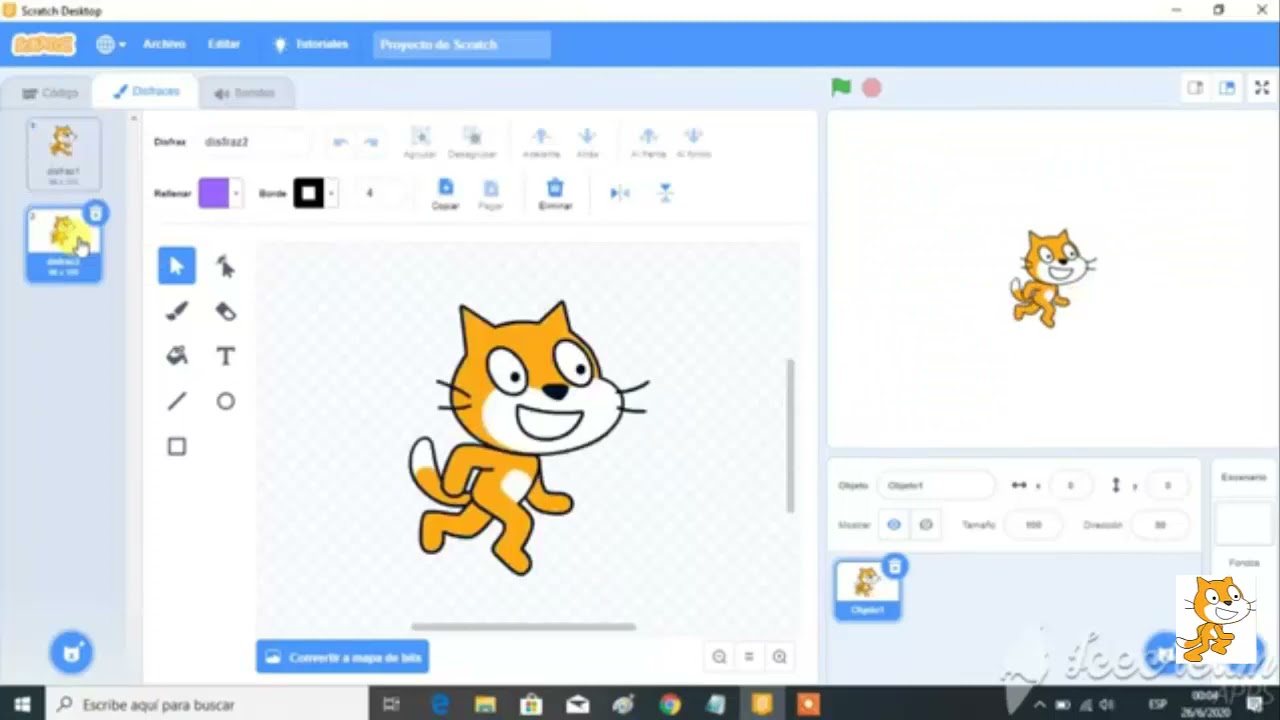The image size is (1280, 720).
Task: Click the project title field
Action: (462, 44)
